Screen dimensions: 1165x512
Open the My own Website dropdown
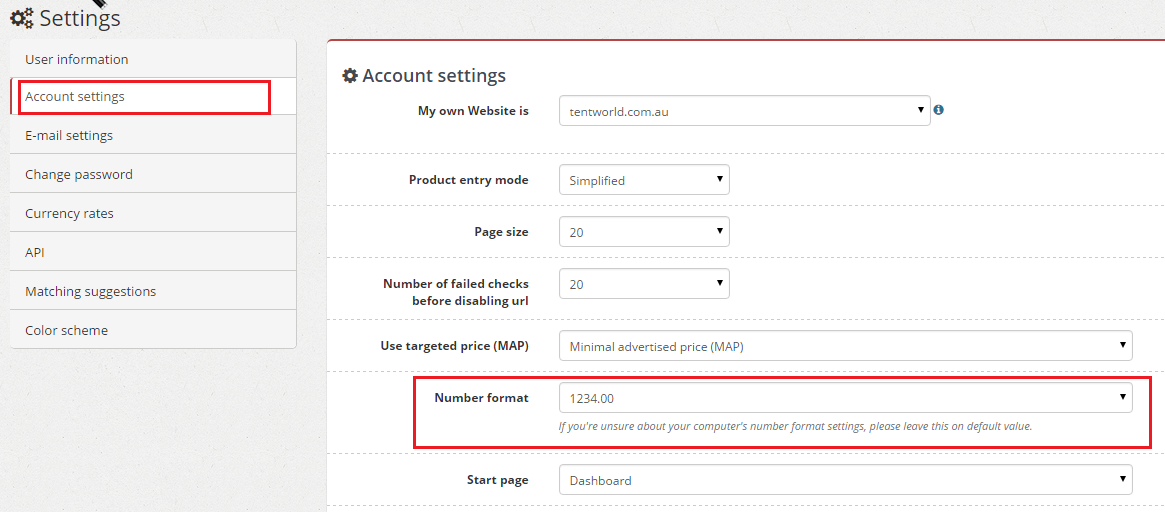[744, 110]
